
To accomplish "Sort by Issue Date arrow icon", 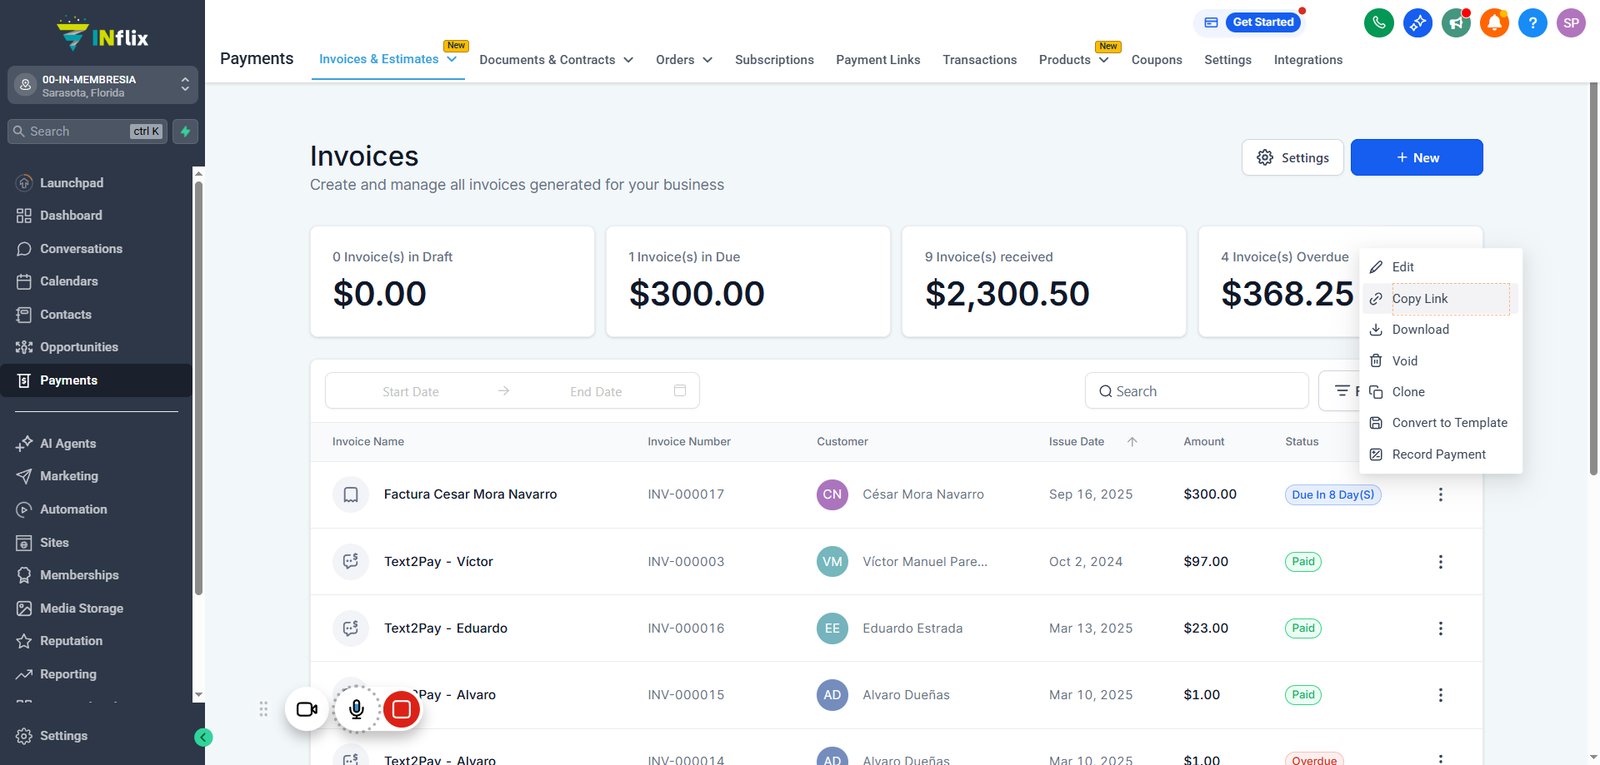I will click(1132, 441).
